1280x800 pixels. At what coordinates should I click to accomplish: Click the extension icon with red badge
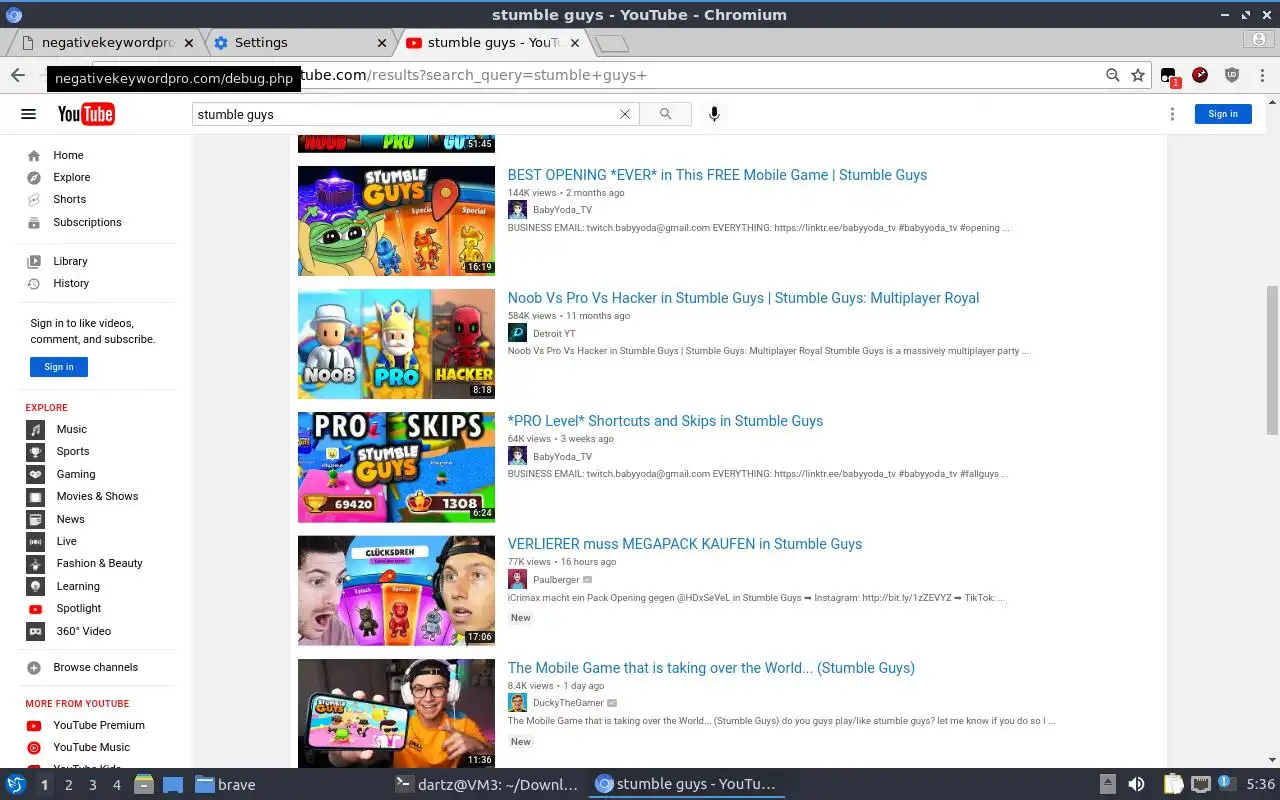(x=1170, y=76)
